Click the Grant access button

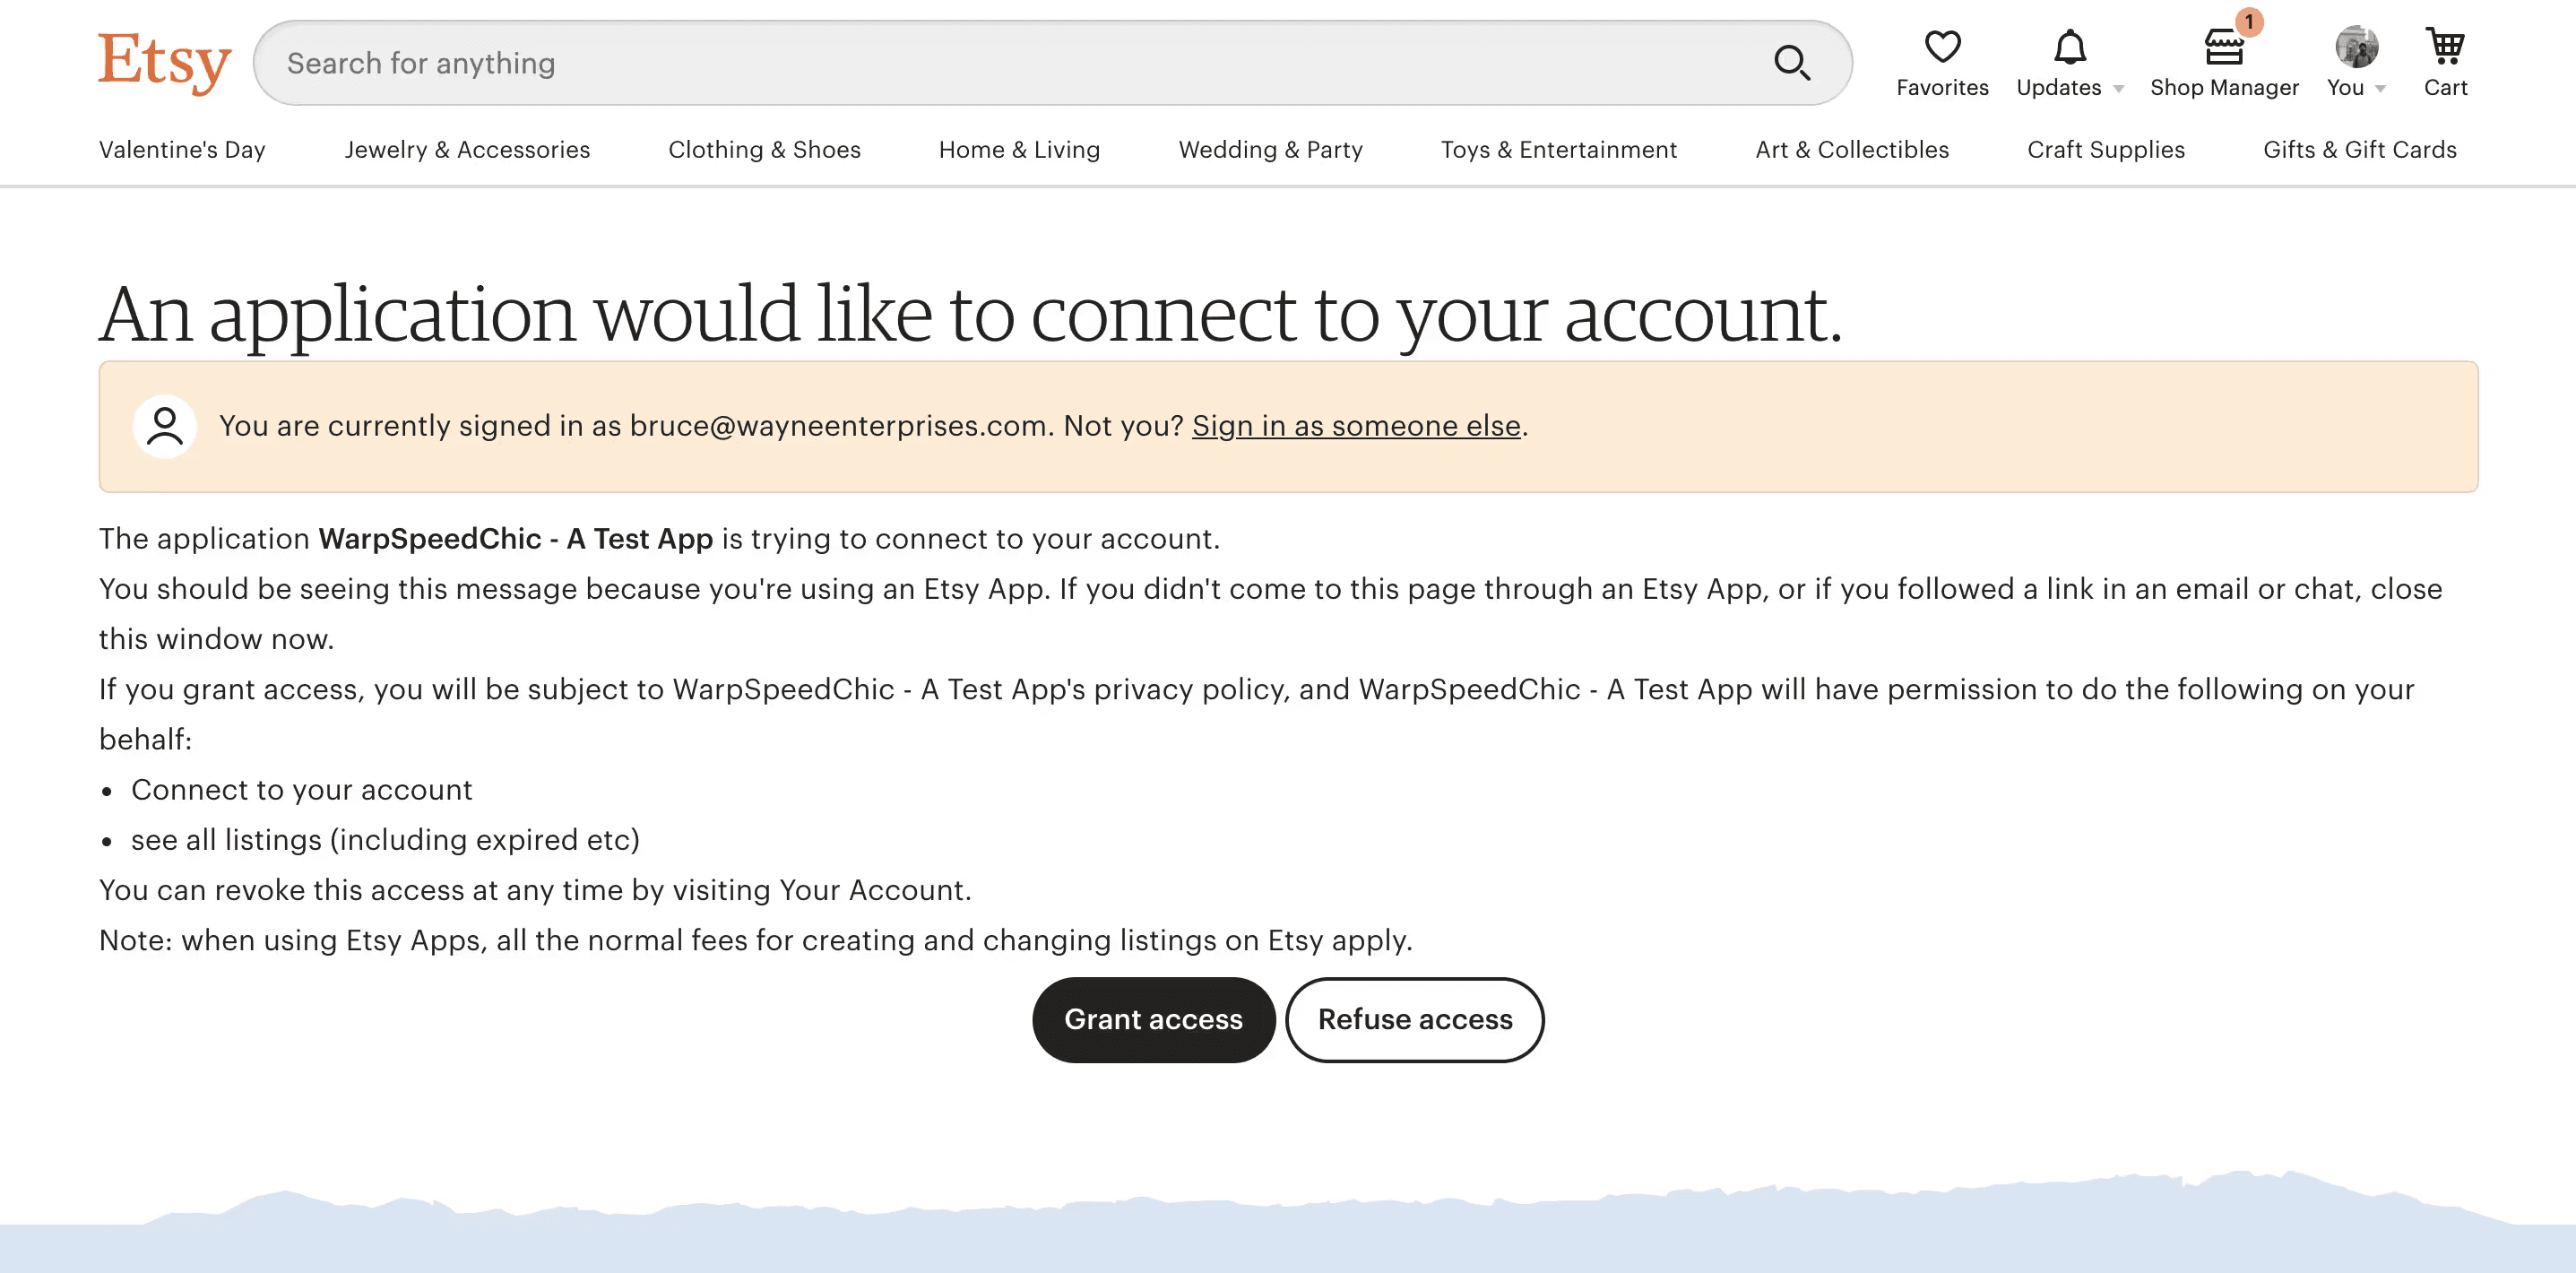coord(1153,1020)
